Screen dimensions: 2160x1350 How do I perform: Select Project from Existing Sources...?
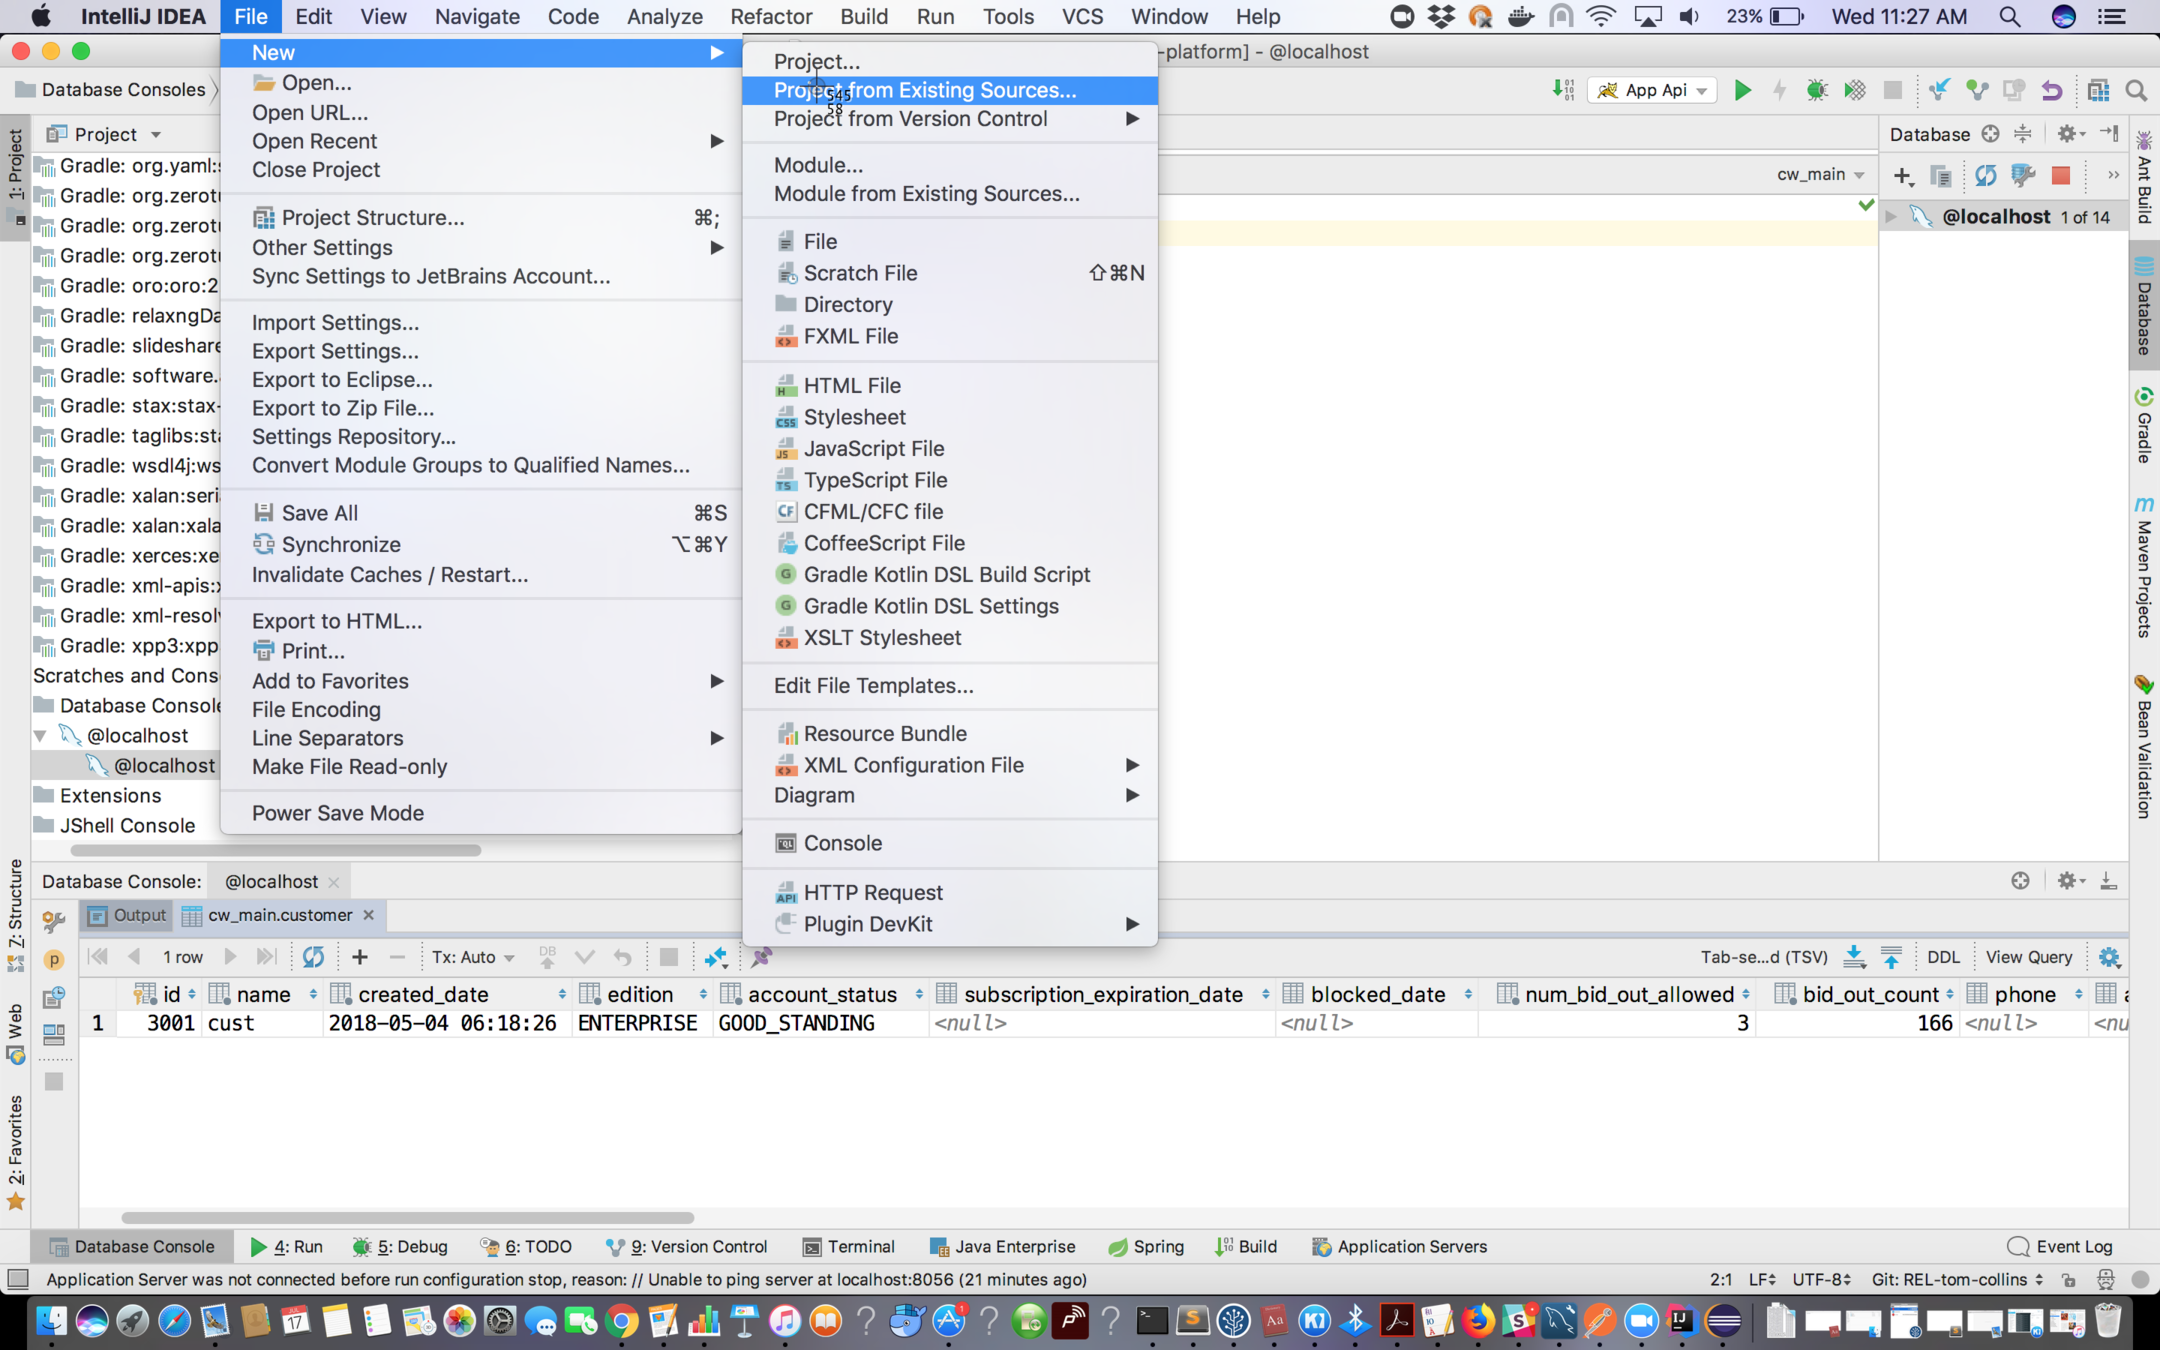[x=949, y=90]
